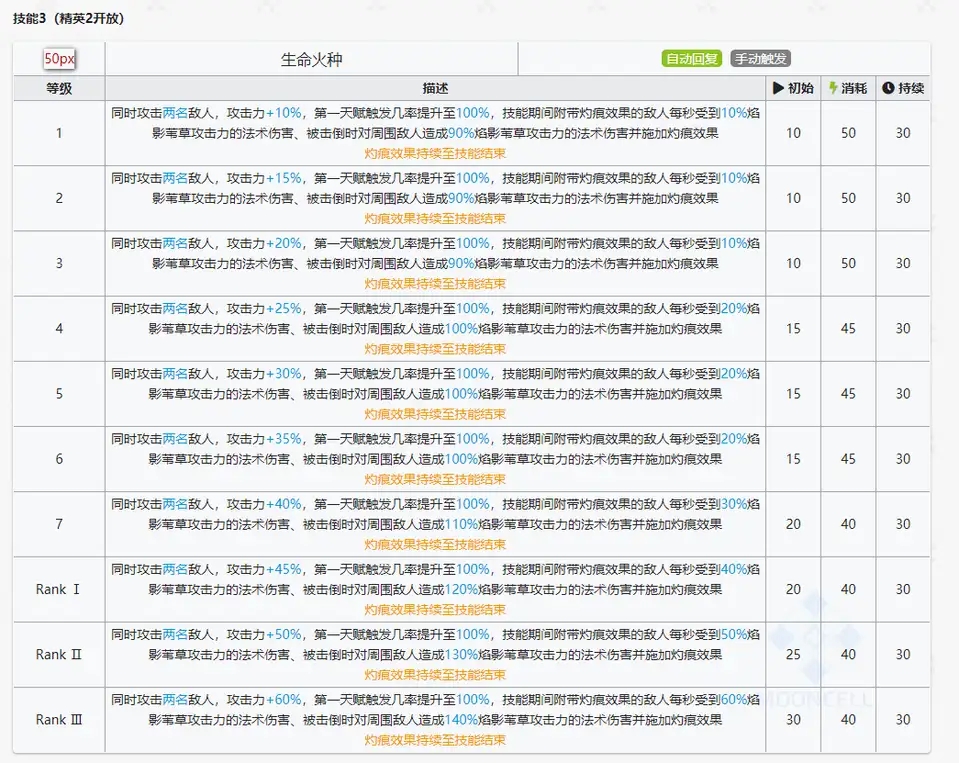Click initial value 30 in Rank Ⅲ row
Image resolution: width=959 pixels, height=763 pixels.
(x=793, y=720)
